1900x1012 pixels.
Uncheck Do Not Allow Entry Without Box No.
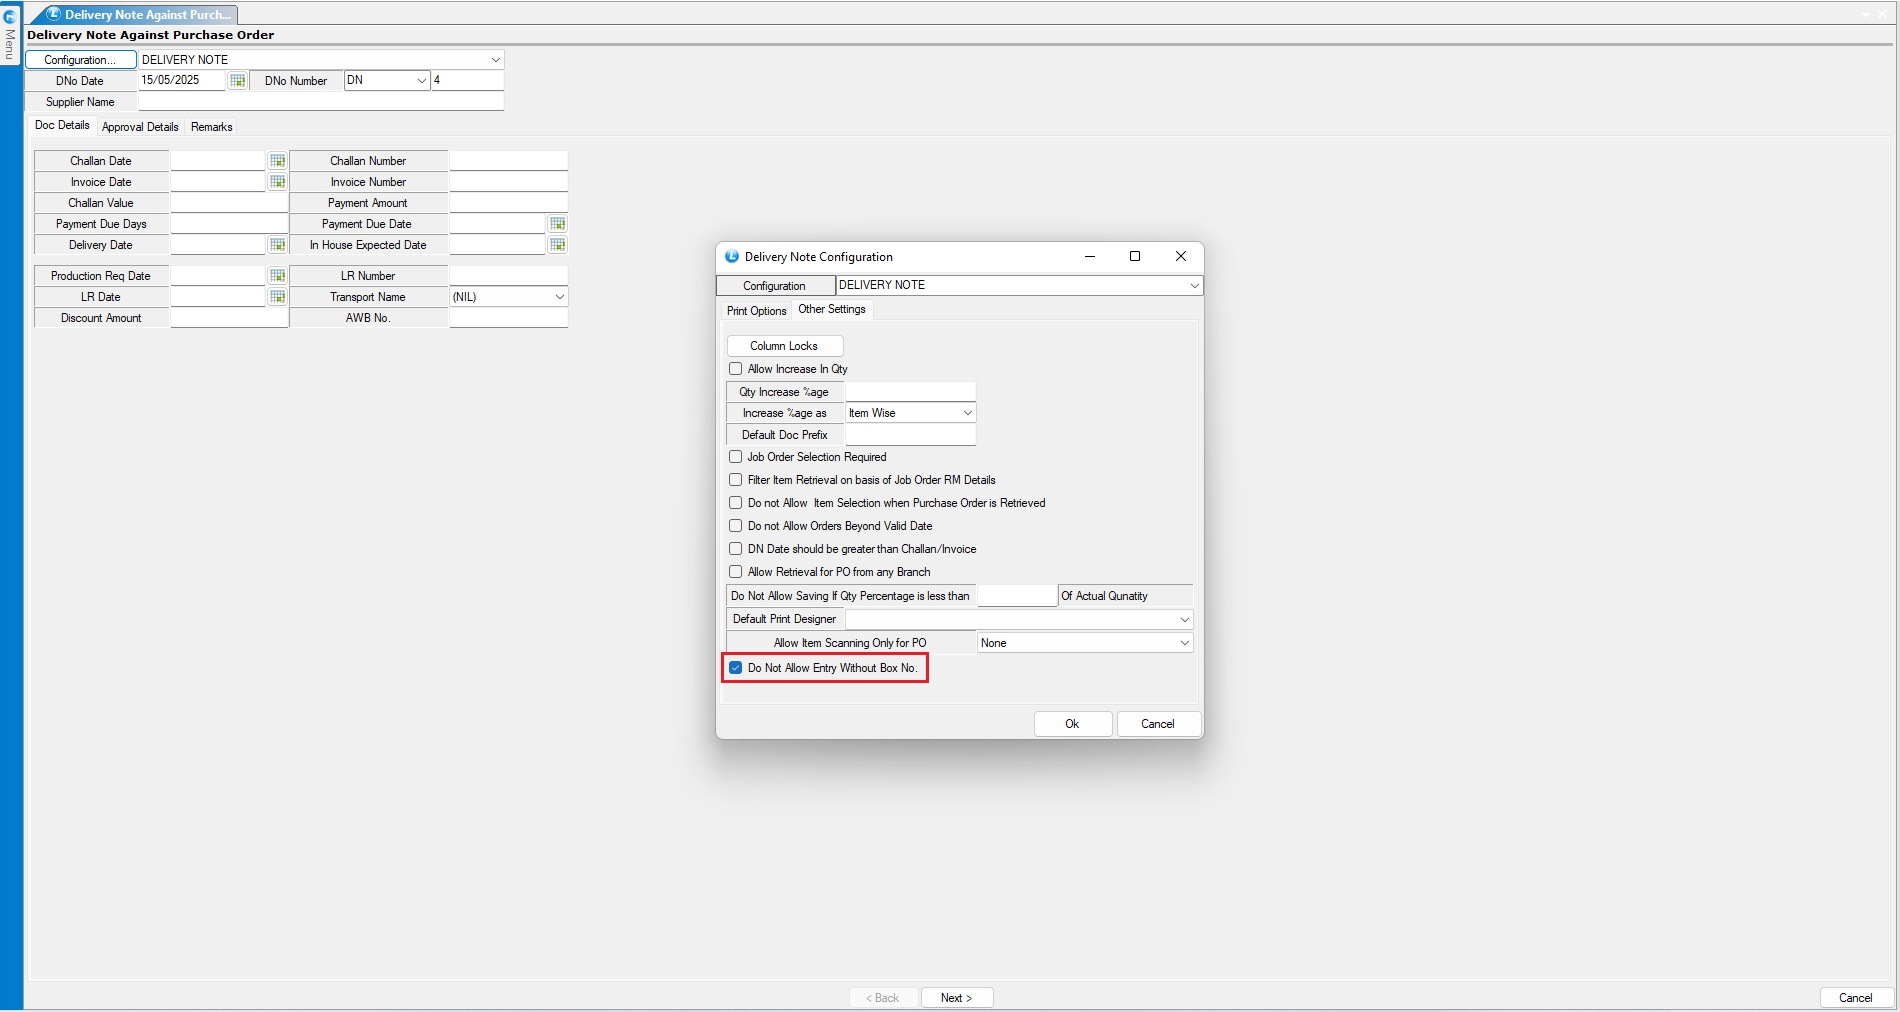[736, 668]
